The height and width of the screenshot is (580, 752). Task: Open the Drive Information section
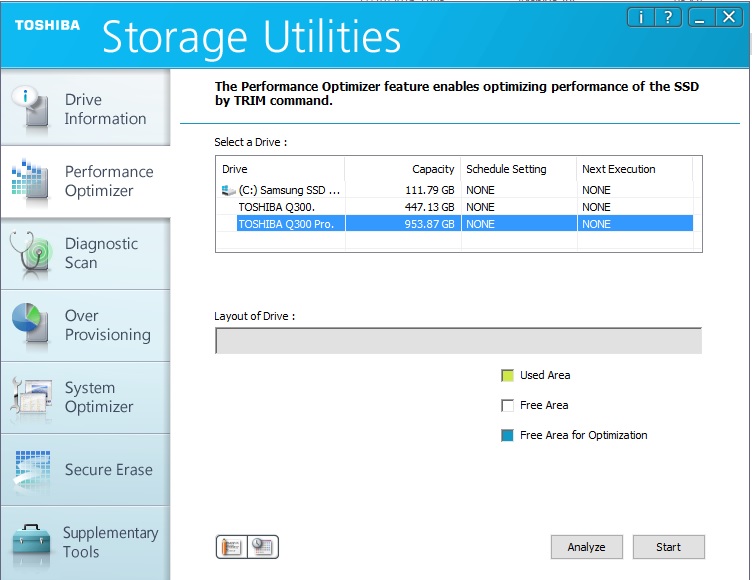click(x=85, y=107)
